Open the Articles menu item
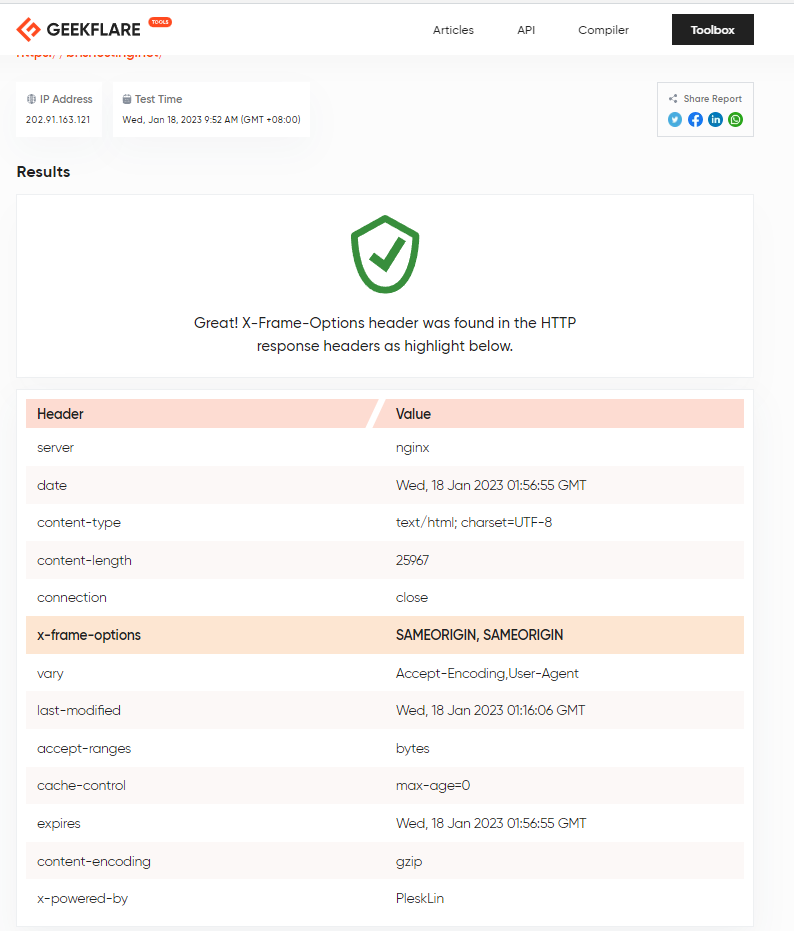Screen dimensions: 794x931 [453, 30]
